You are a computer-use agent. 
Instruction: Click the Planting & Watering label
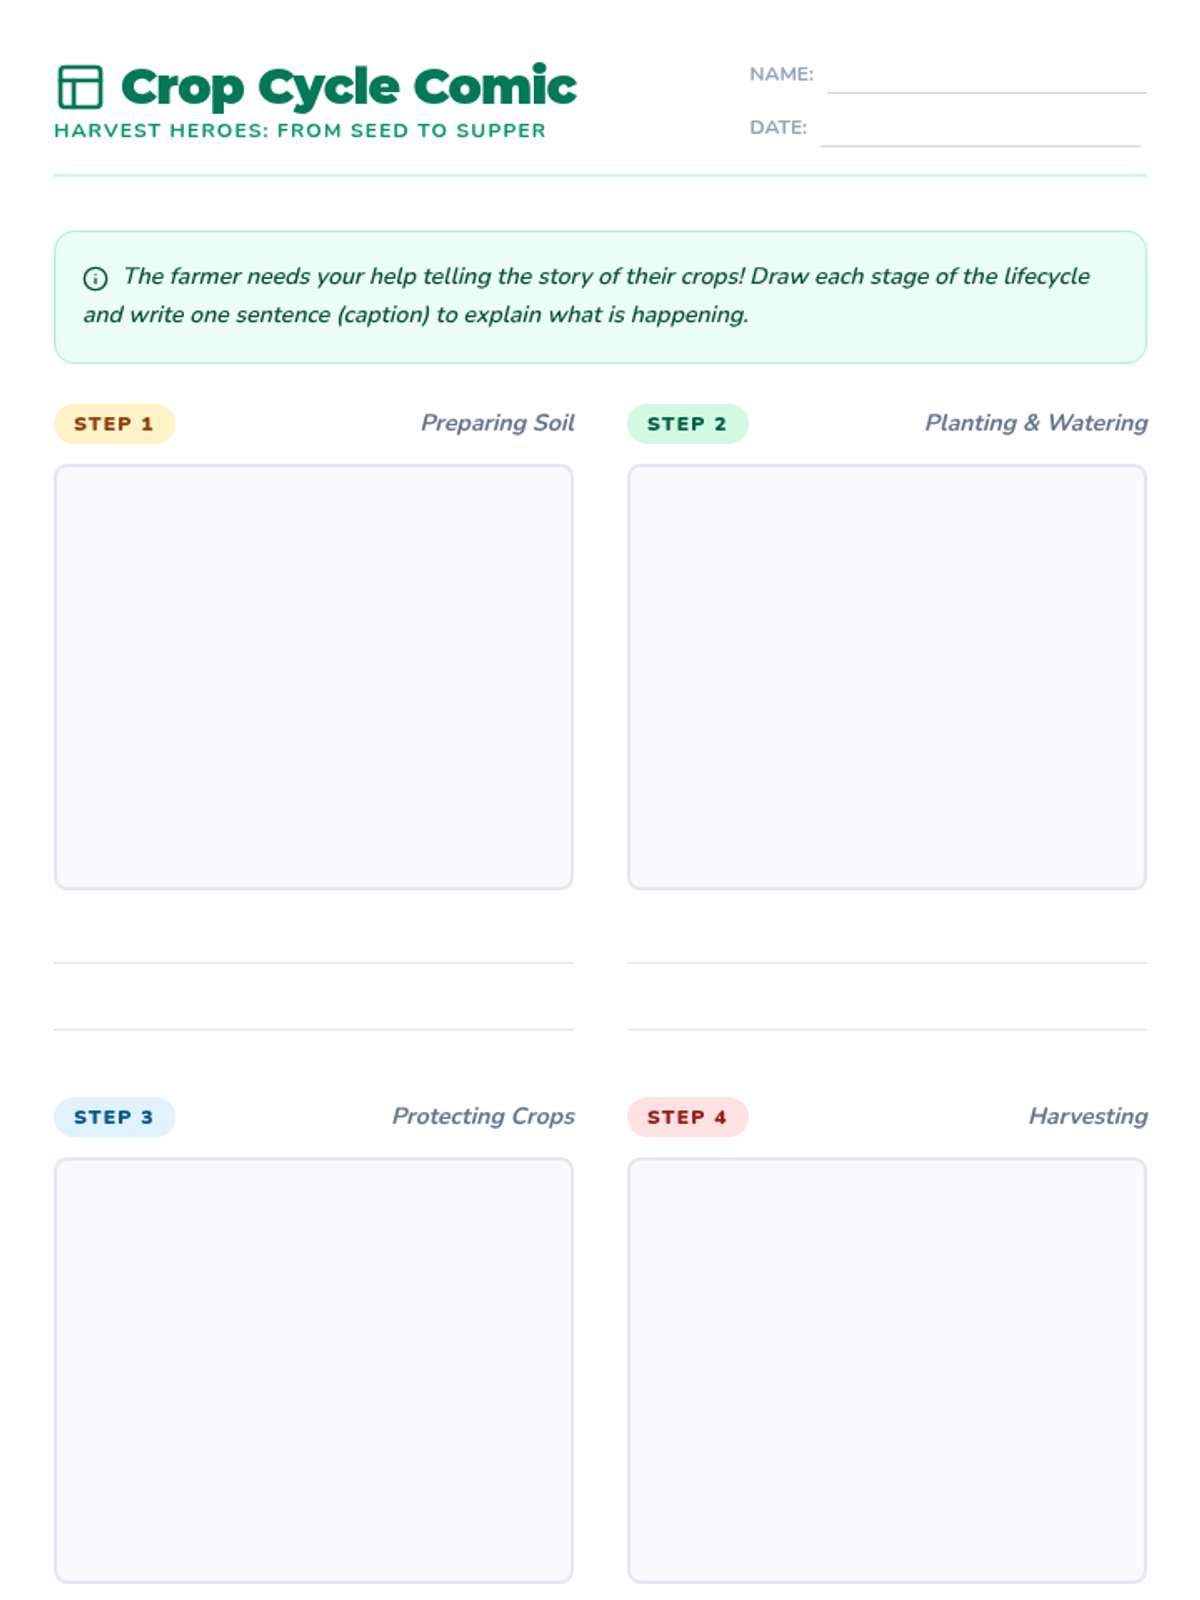click(x=1036, y=423)
